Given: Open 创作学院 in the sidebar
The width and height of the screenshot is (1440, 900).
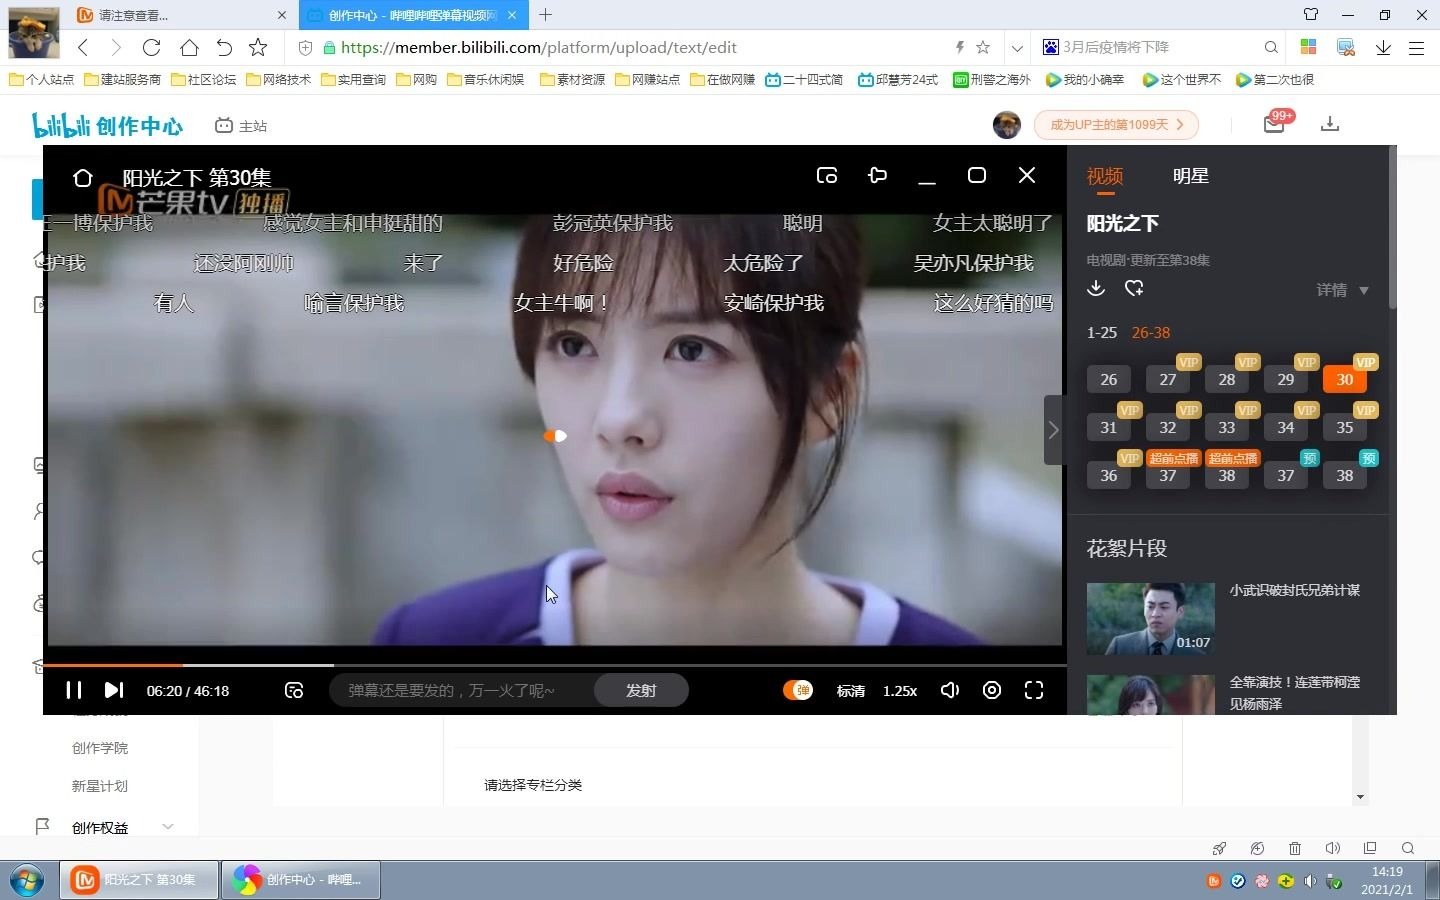Looking at the screenshot, I should 100,748.
